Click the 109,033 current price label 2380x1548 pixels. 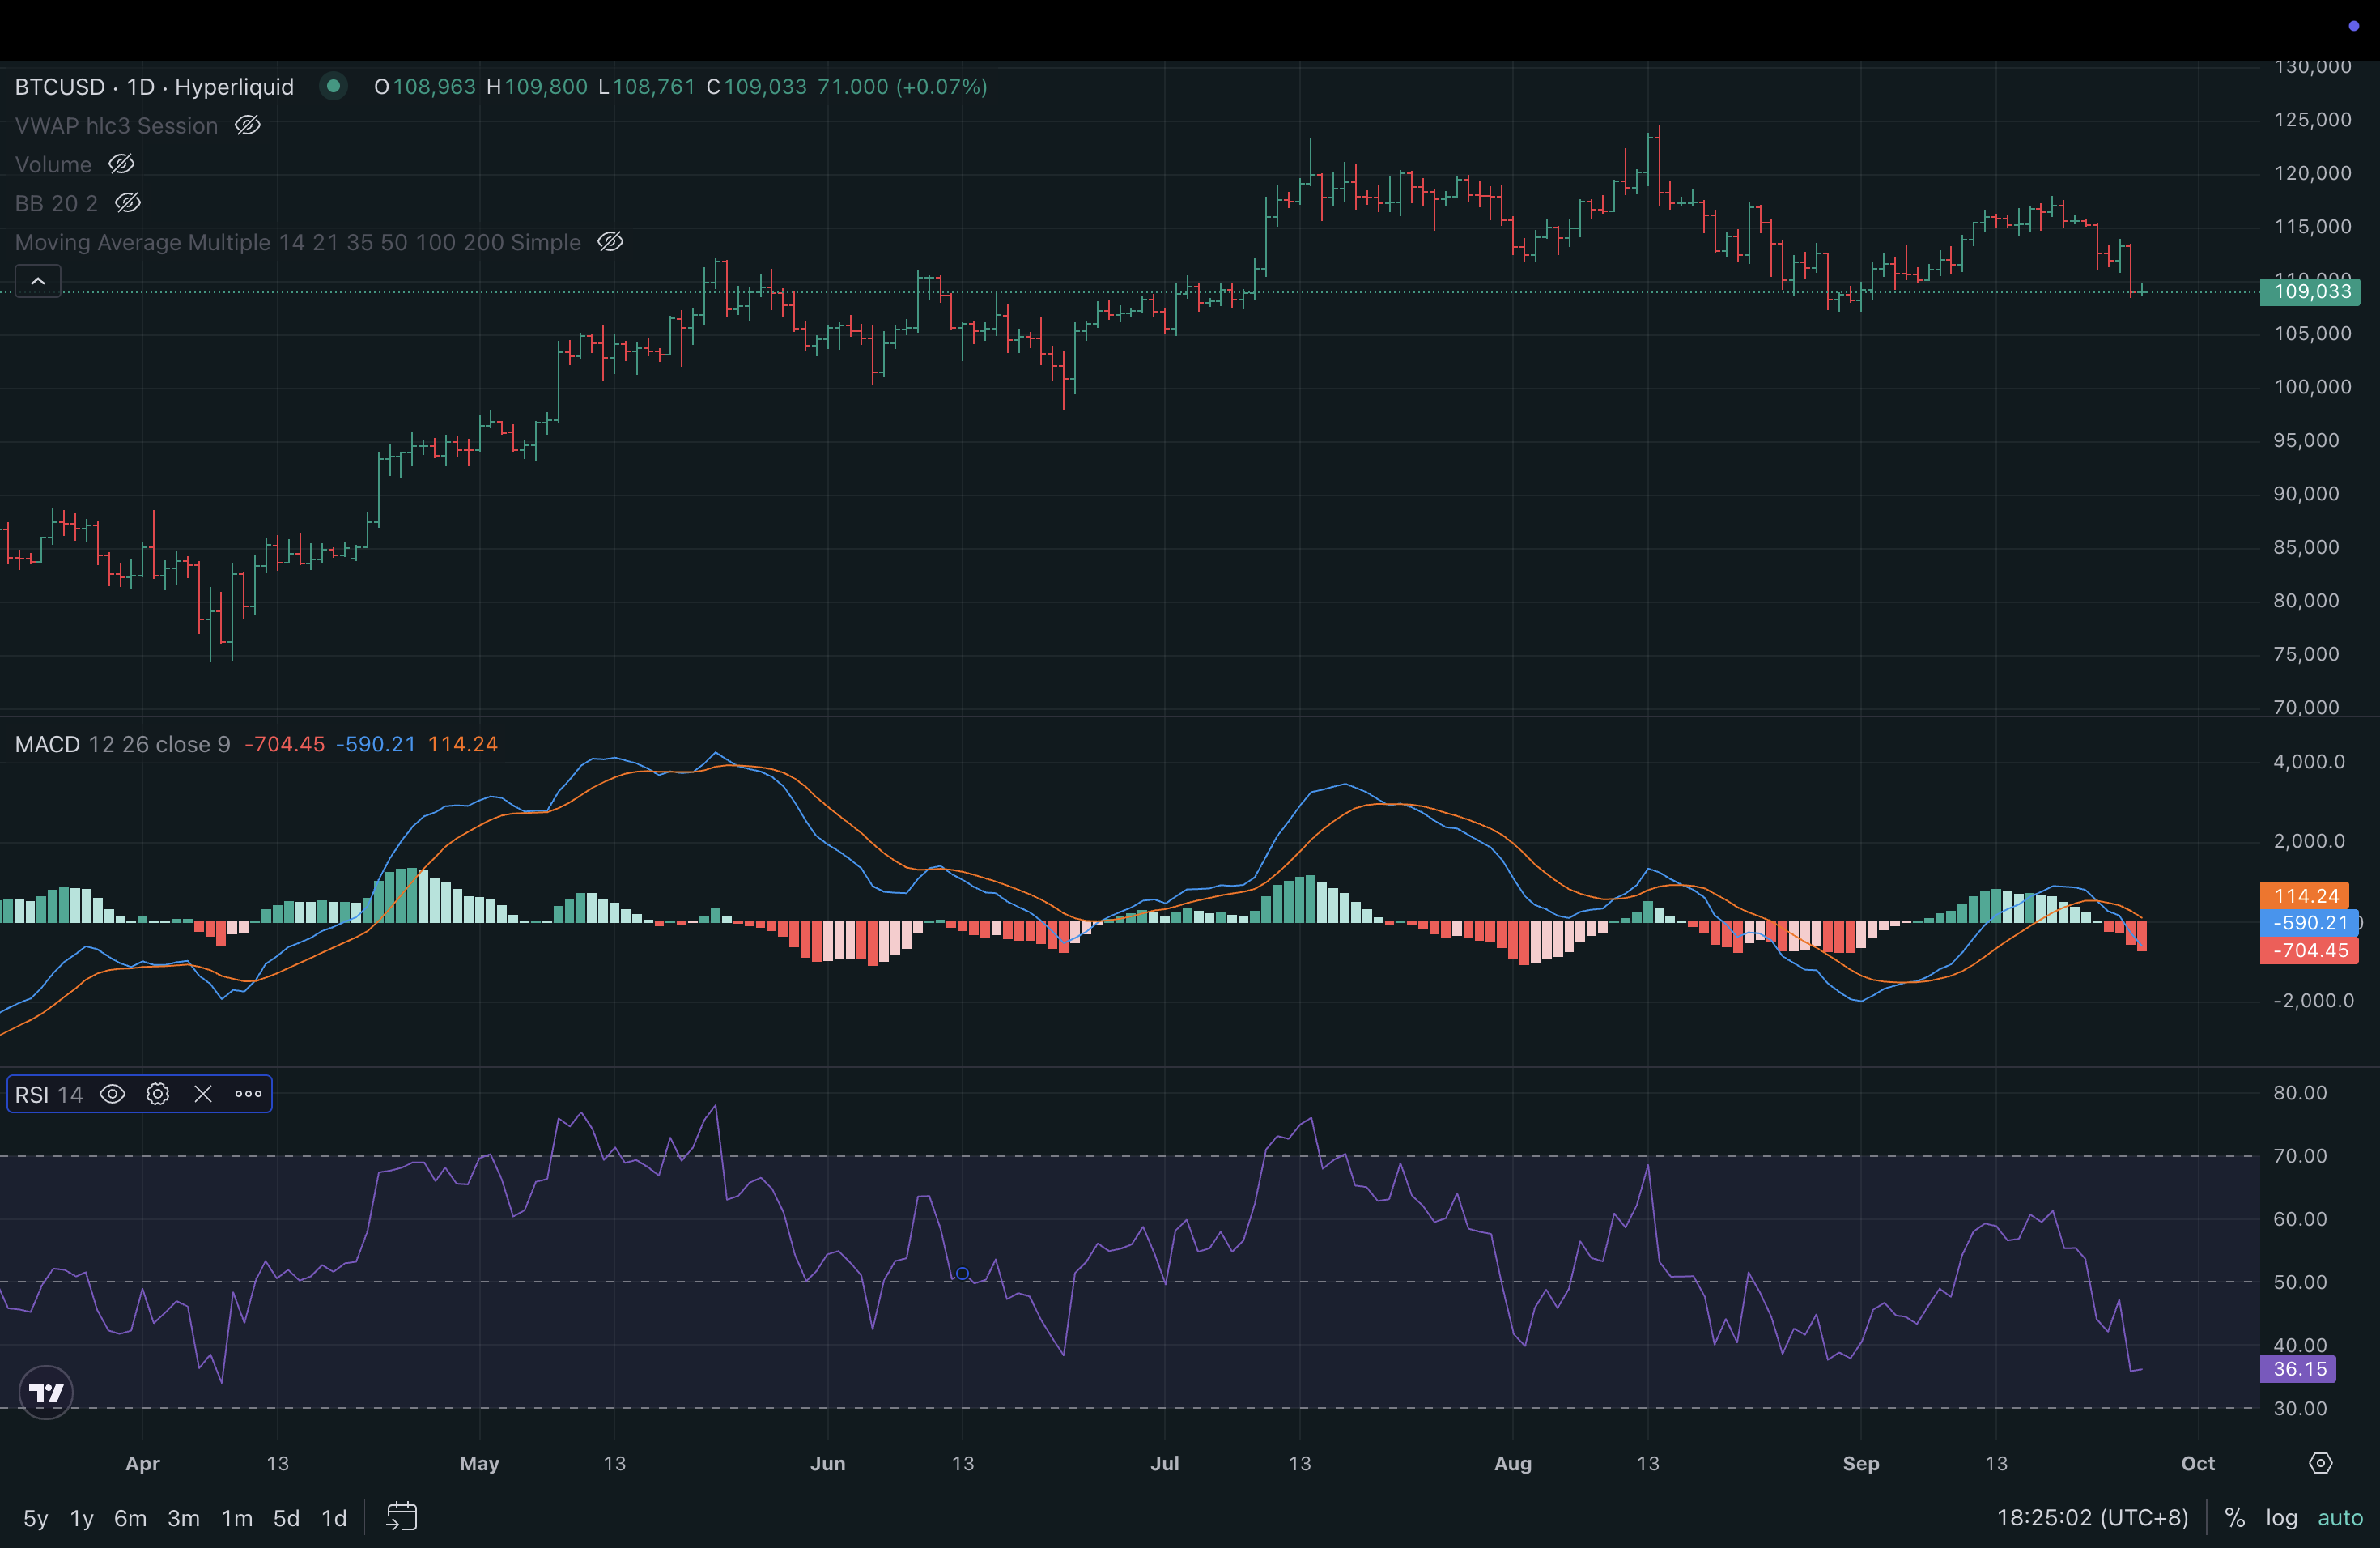(x=2309, y=292)
